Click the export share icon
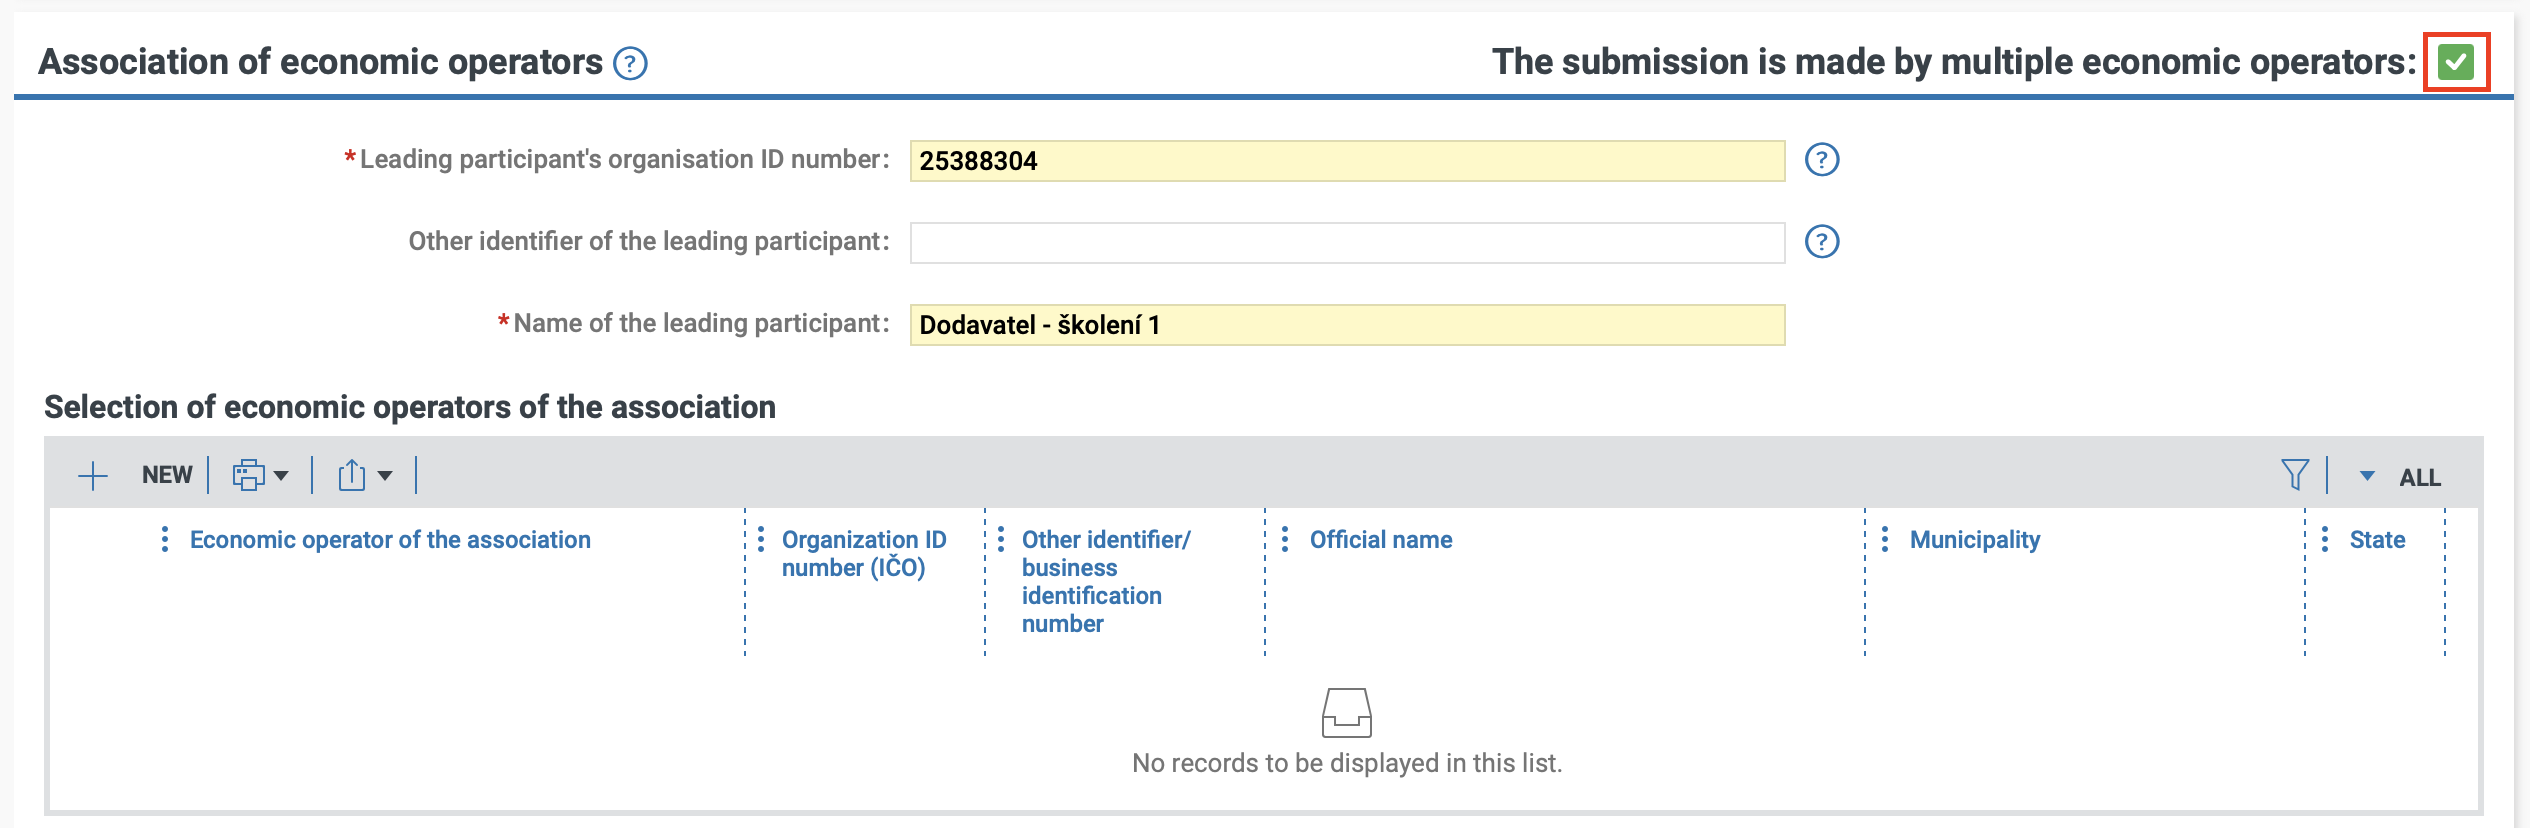The width and height of the screenshot is (2530, 828). [x=351, y=476]
